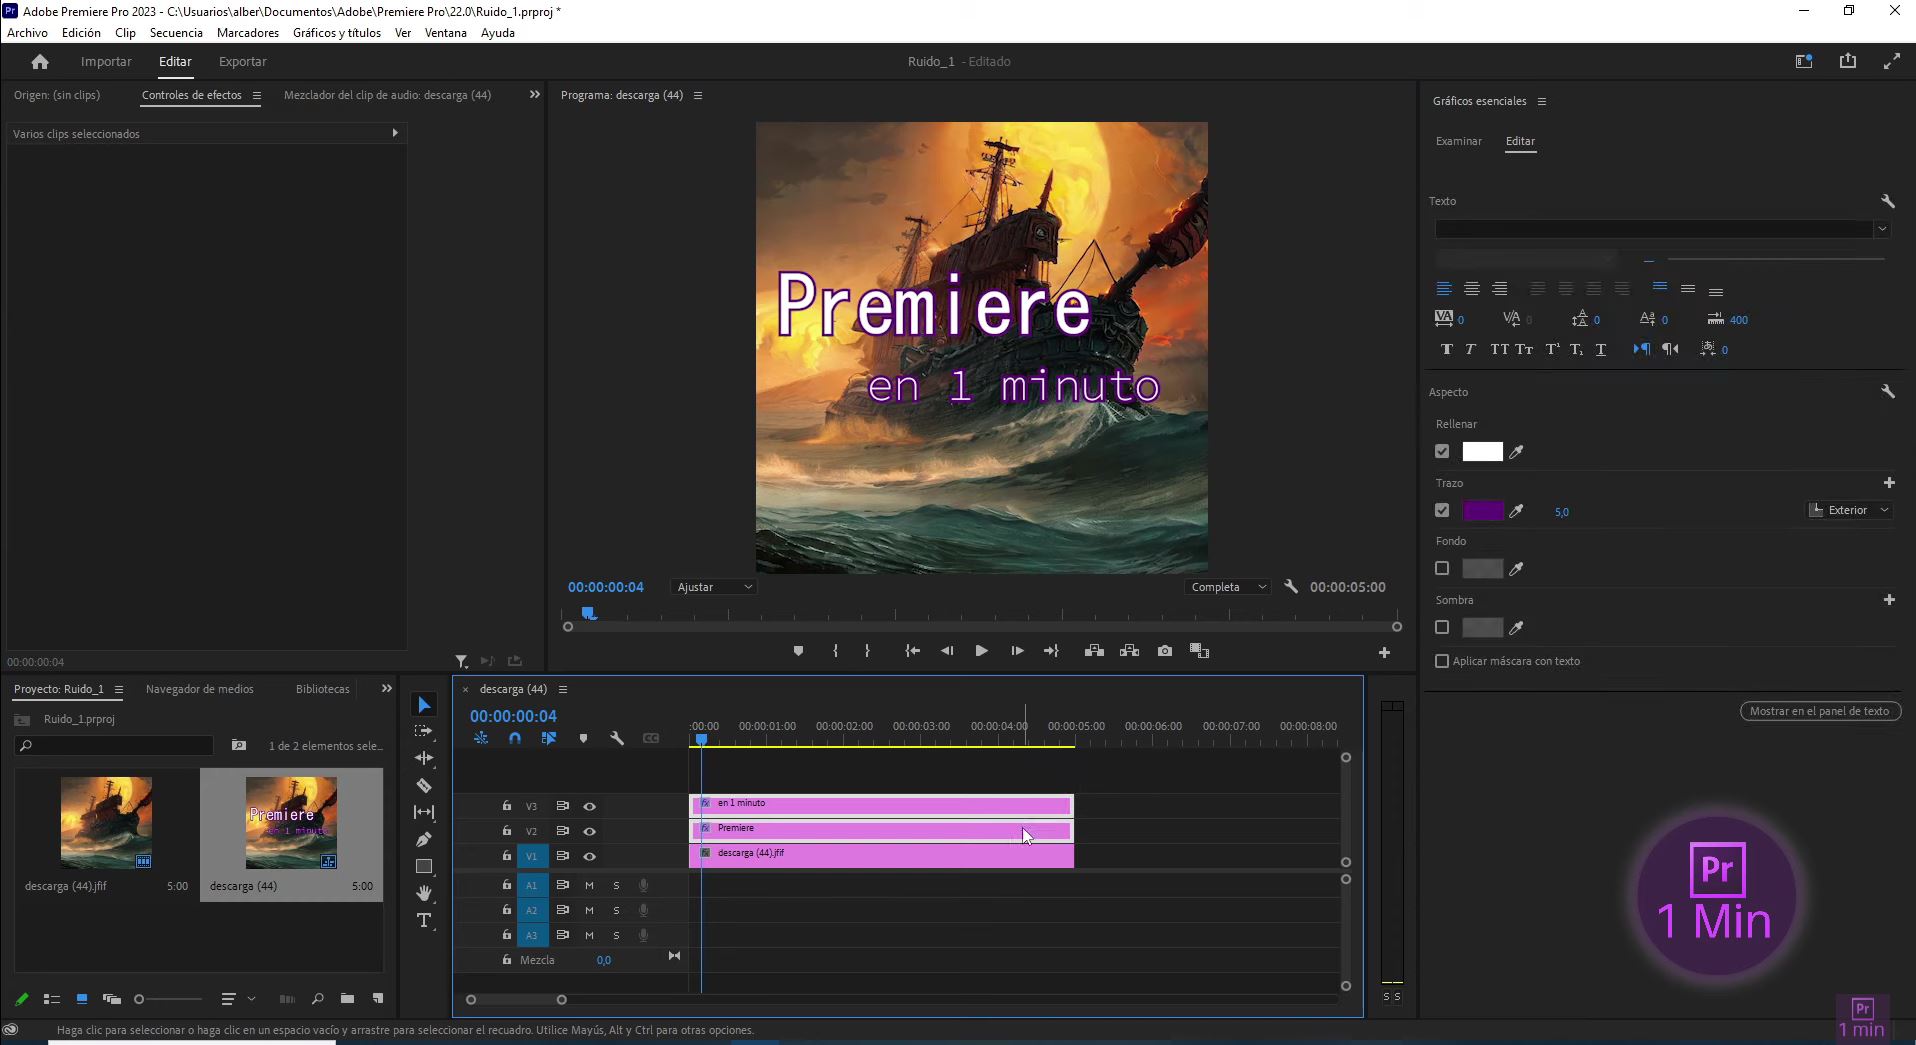Toggle V3 track lock

[x=507, y=806]
